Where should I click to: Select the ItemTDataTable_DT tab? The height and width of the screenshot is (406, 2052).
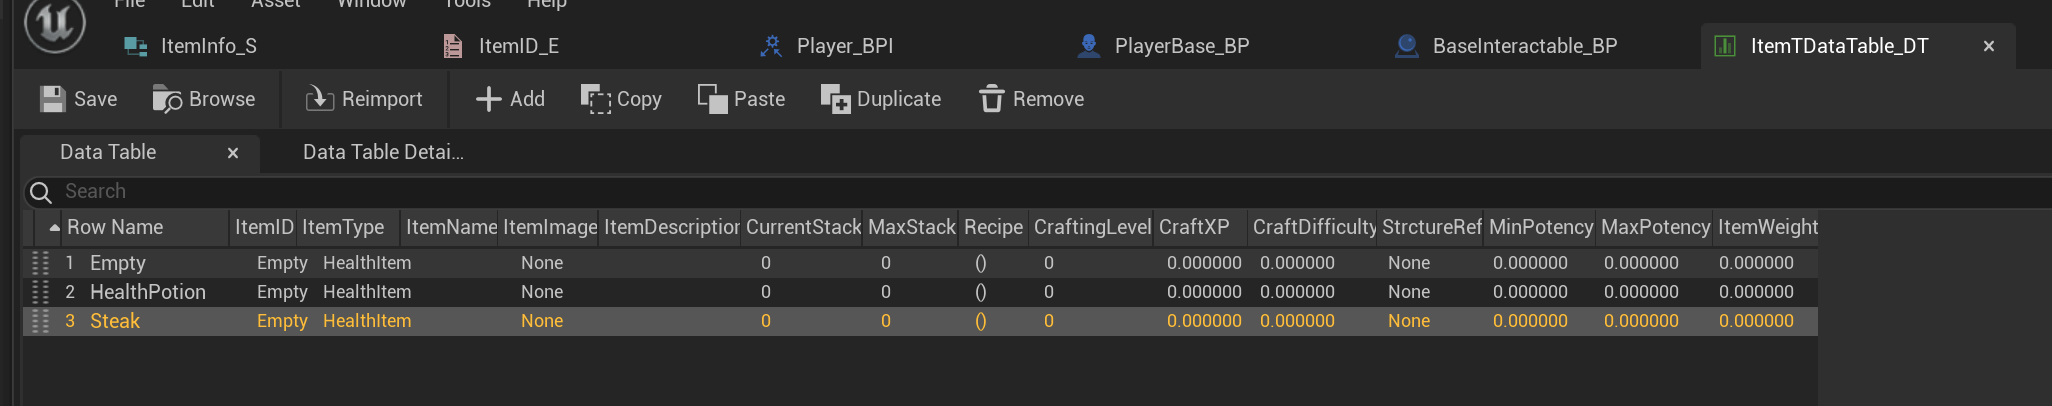[x=1839, y=46]
